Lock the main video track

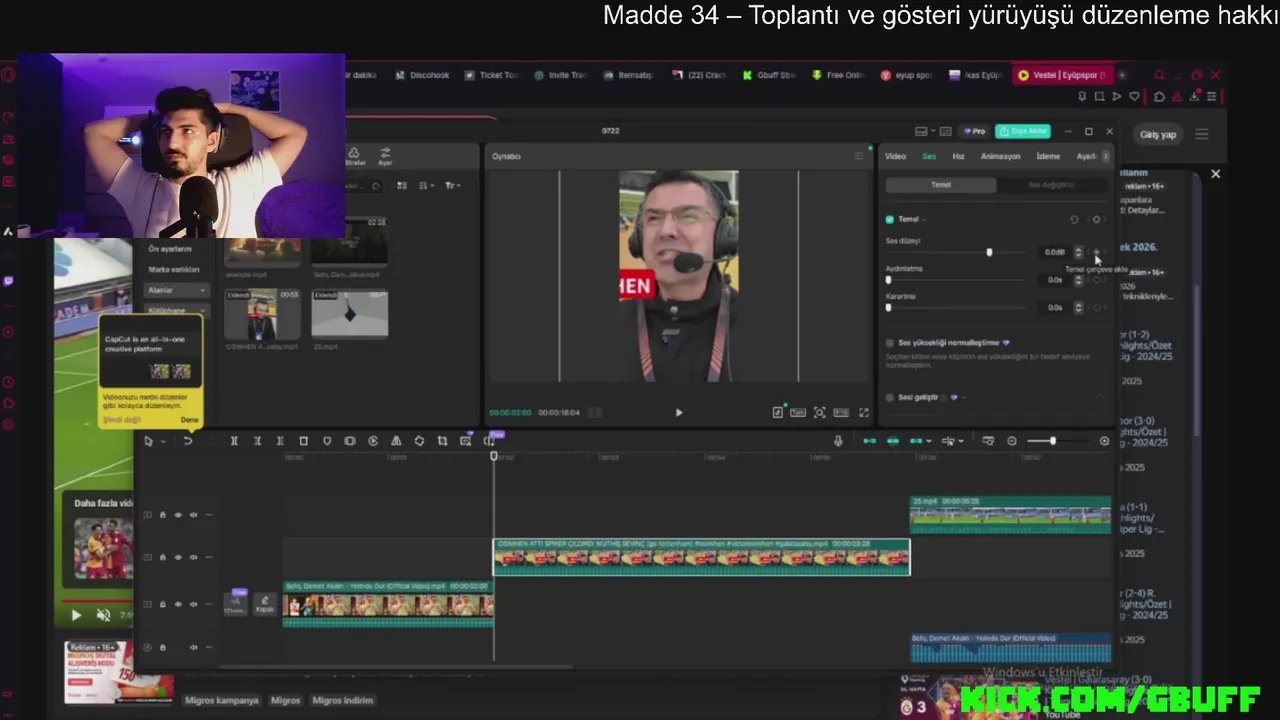163,604
